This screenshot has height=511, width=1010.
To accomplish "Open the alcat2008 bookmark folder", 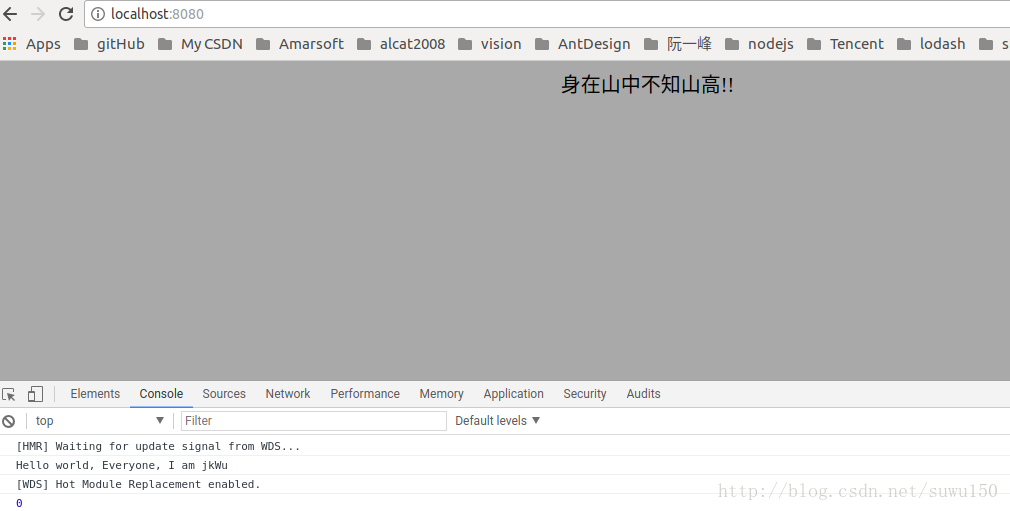I will (x=401, y=44).
